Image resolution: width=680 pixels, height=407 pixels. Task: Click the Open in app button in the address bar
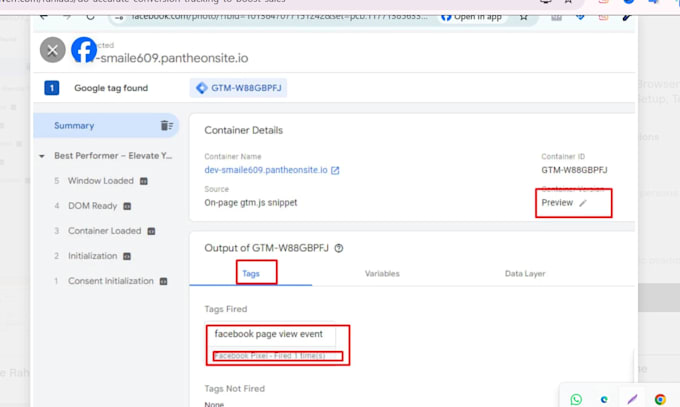(471, 17)
